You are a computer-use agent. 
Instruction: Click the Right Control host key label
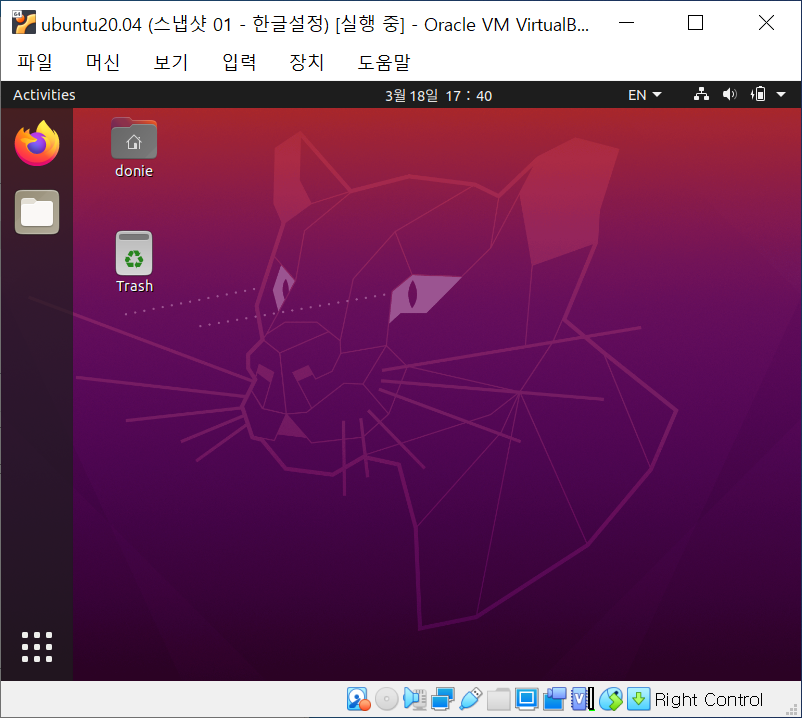point(708,700)
